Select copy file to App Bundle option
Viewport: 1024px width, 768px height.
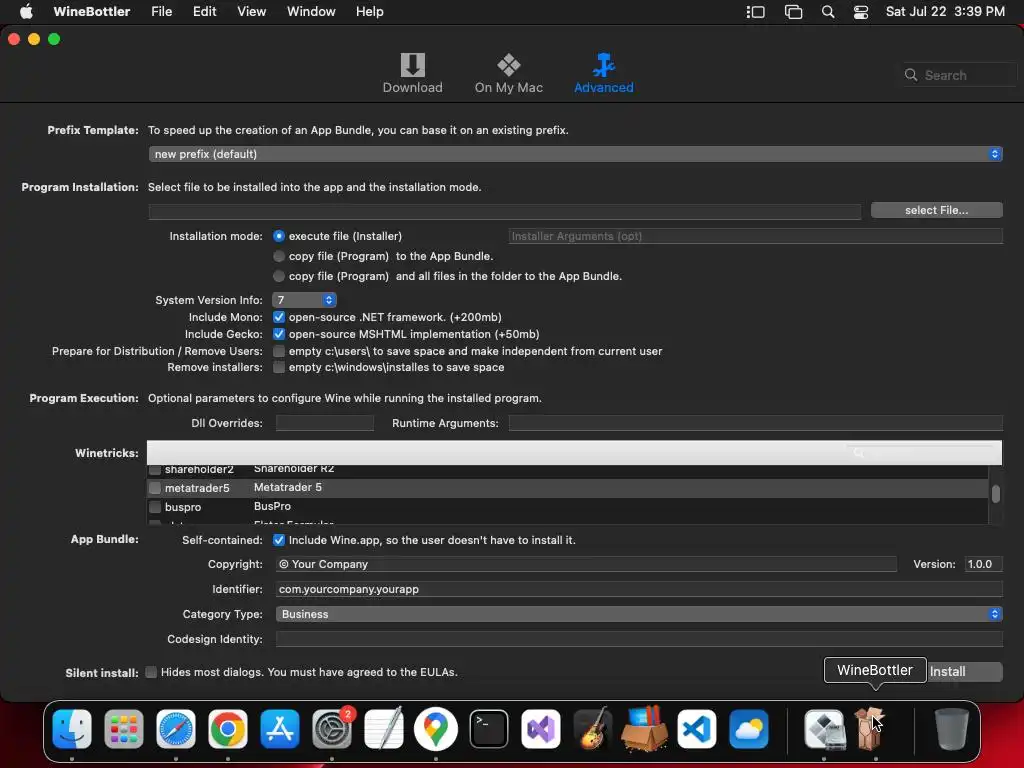pyautogui.click(x=279, y=256)
